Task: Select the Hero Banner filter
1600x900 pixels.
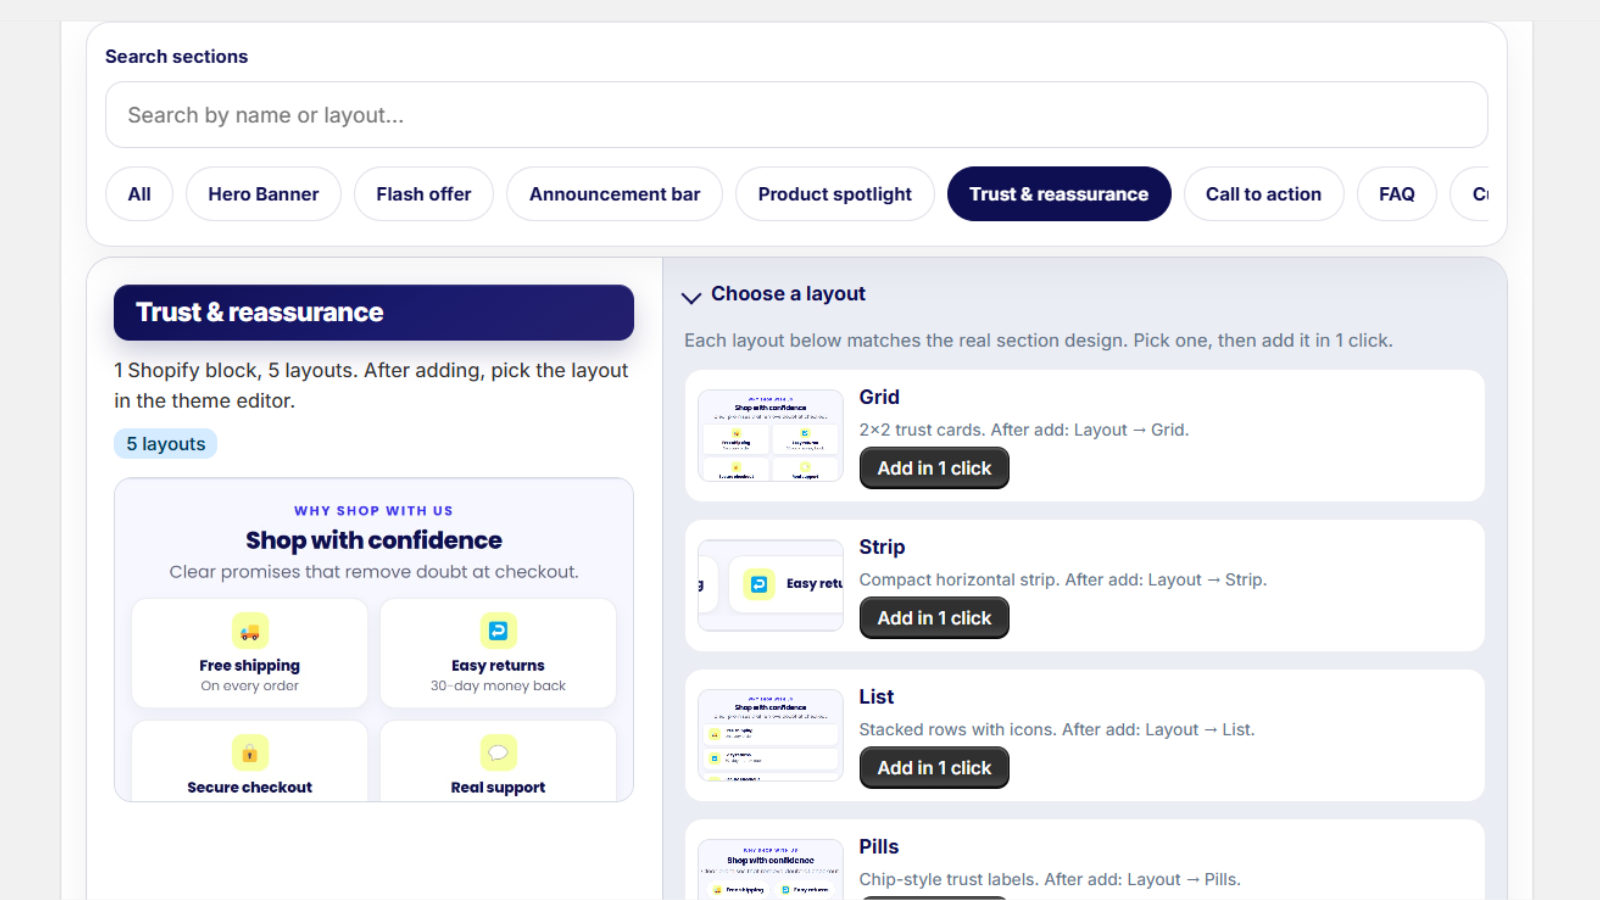Action: (x=263, y=194)
